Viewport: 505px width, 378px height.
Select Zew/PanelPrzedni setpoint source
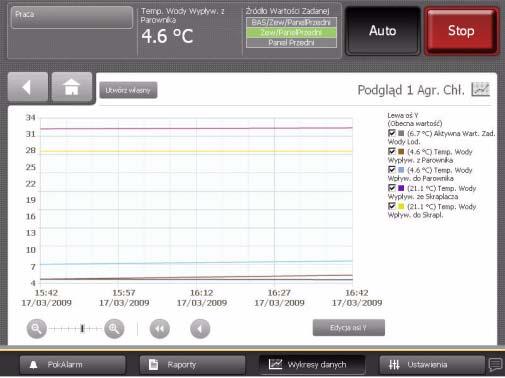click(x=291, y=32)
